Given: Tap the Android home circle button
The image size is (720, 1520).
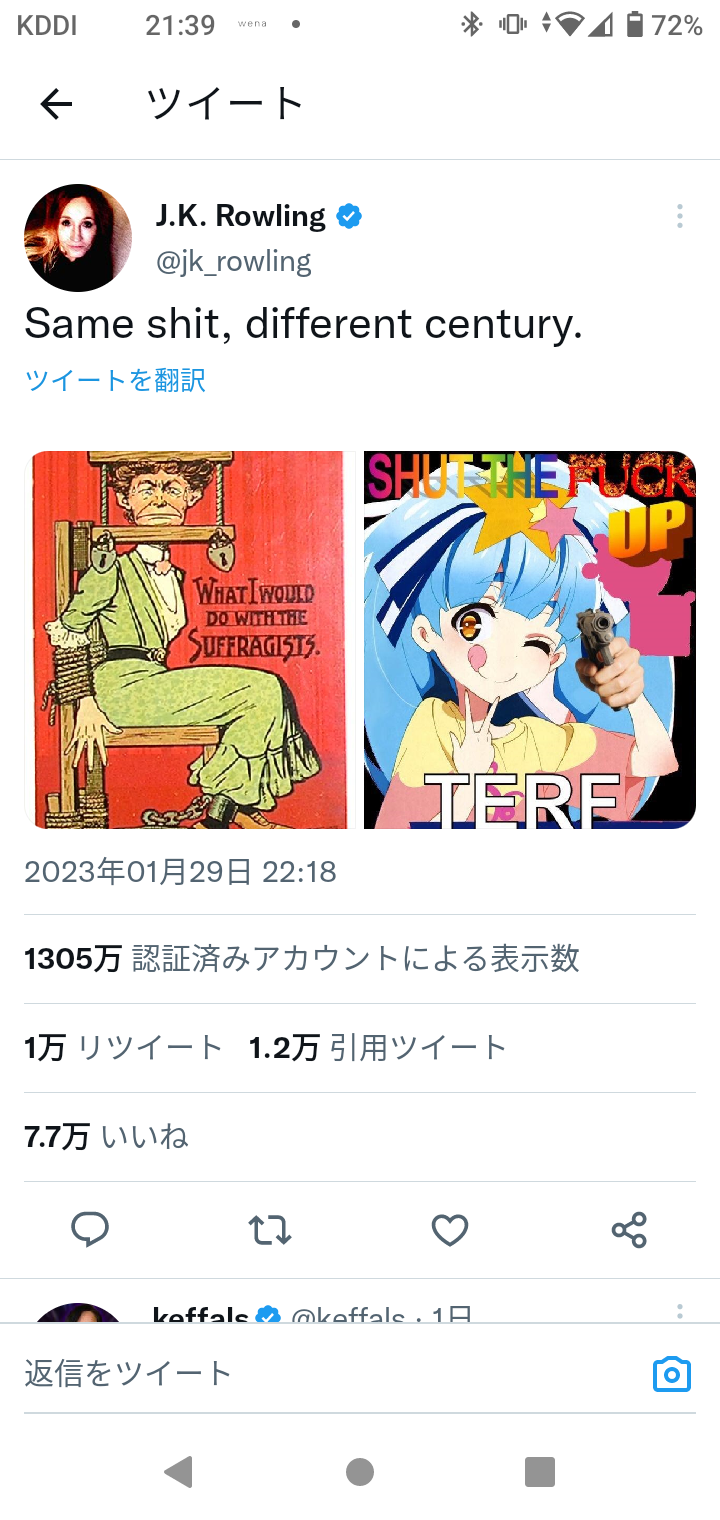Looking at the screenshot, I should pos(360,1472).
